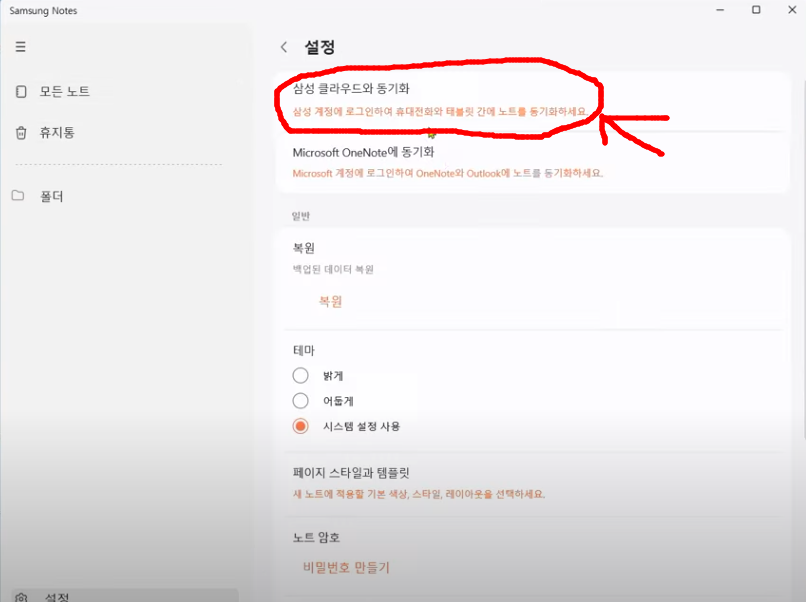The height and width of the screenshot is (602, 806).
Task: Minimize the Samsung Notes window
Action: click(x=720, y=10)
